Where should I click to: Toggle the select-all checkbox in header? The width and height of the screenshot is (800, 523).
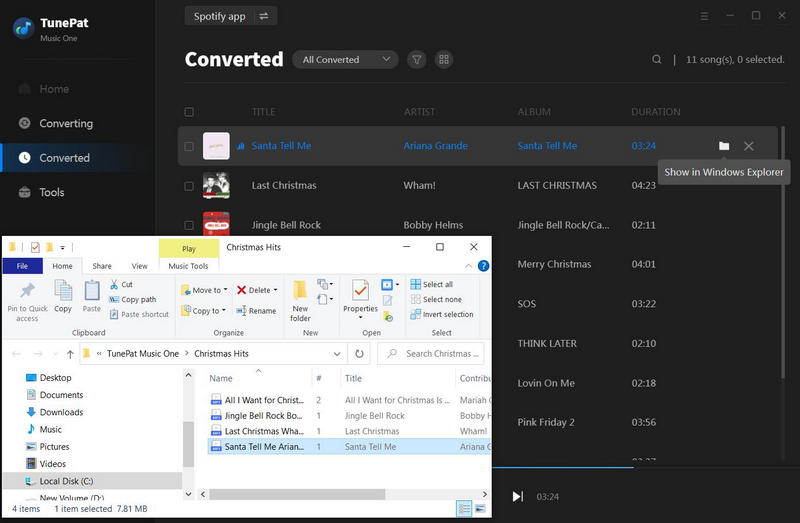point(190,112)
